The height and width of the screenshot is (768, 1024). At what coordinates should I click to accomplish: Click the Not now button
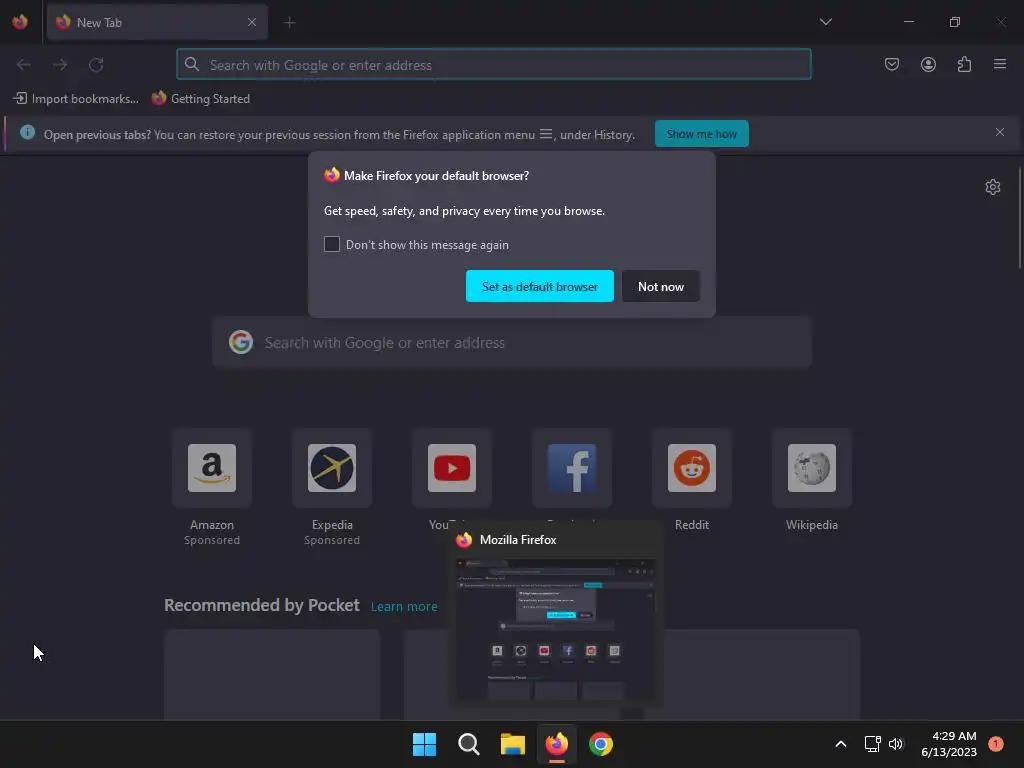[661, 286]
